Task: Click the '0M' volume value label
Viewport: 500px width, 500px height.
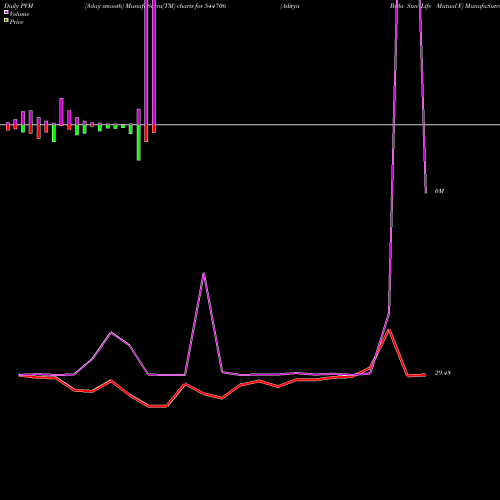Action: (439, 191)
